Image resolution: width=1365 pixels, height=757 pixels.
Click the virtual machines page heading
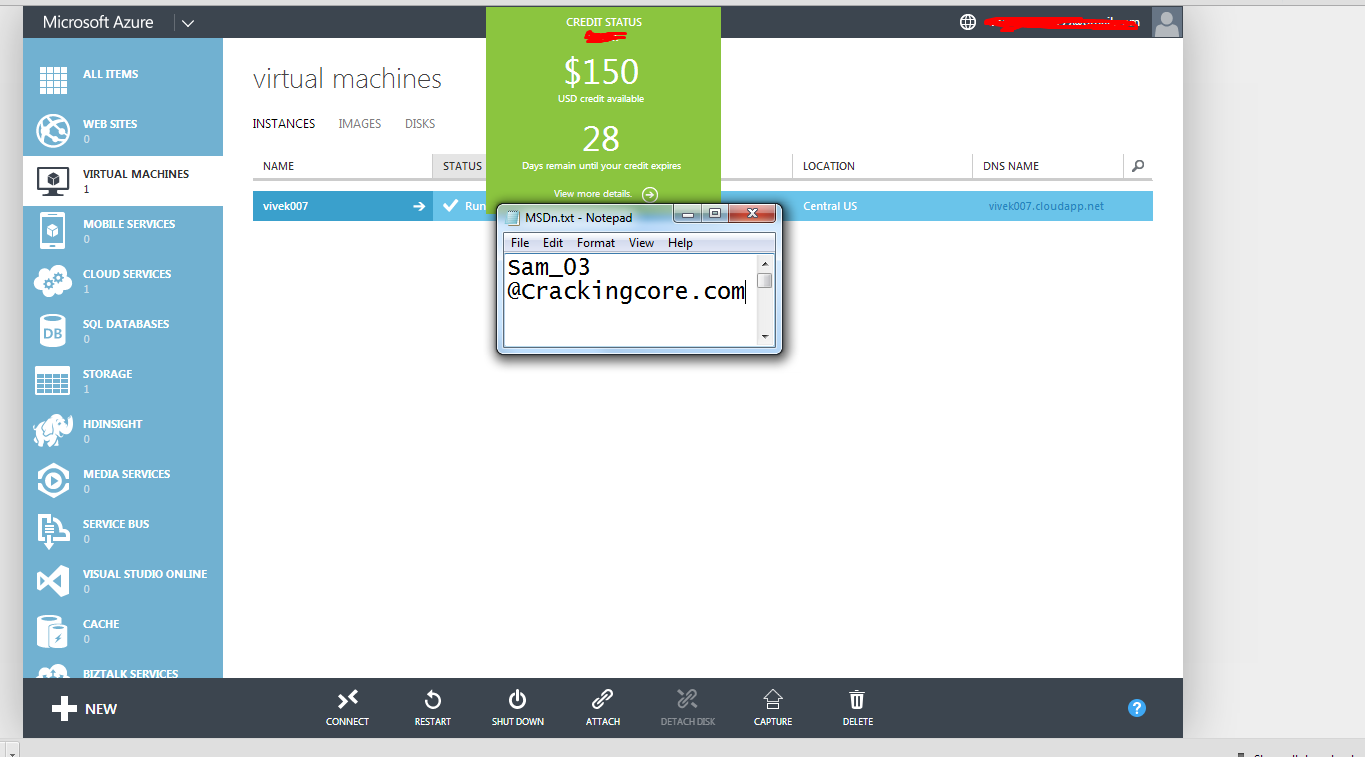[x=347, y=79]
